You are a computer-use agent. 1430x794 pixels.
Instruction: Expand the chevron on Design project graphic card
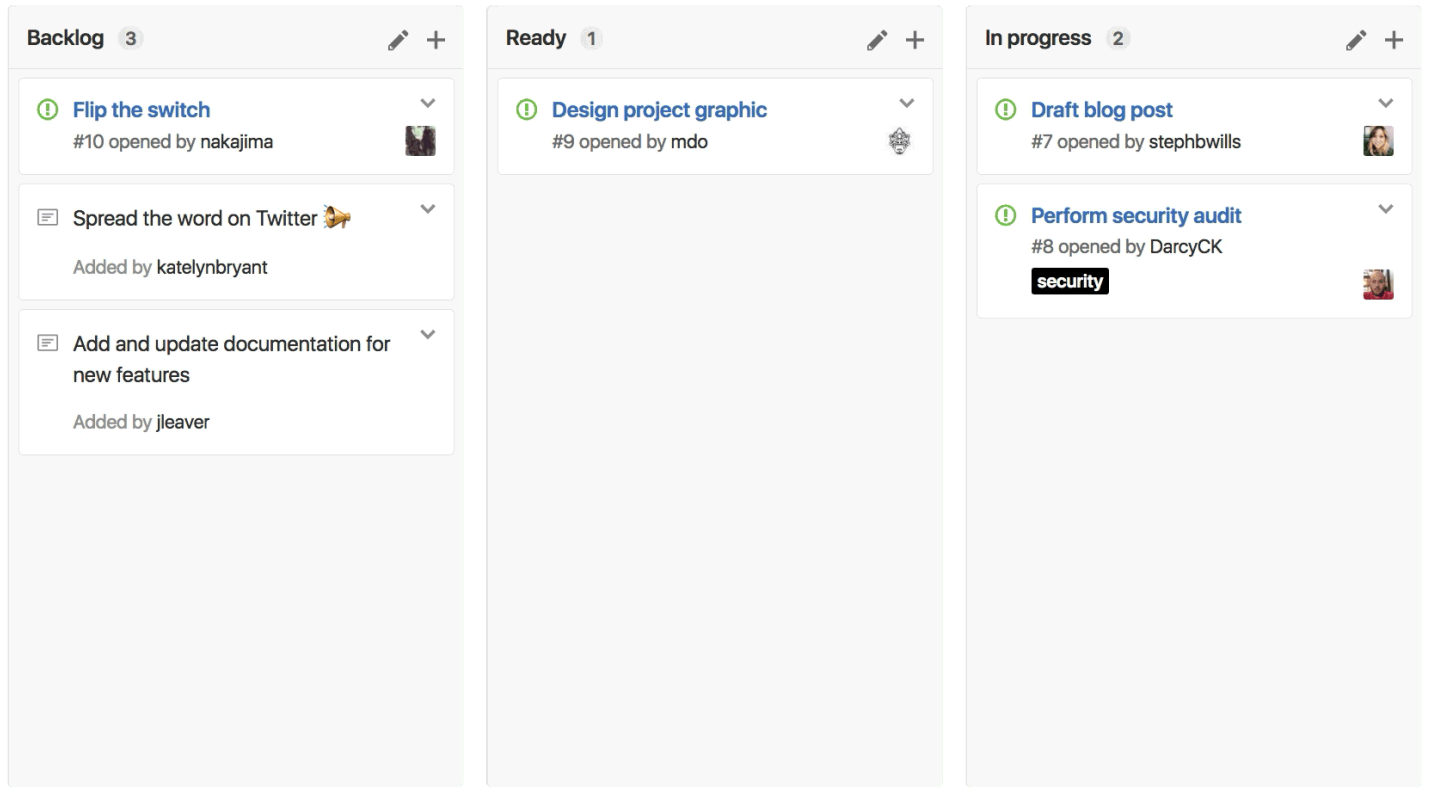907,102
